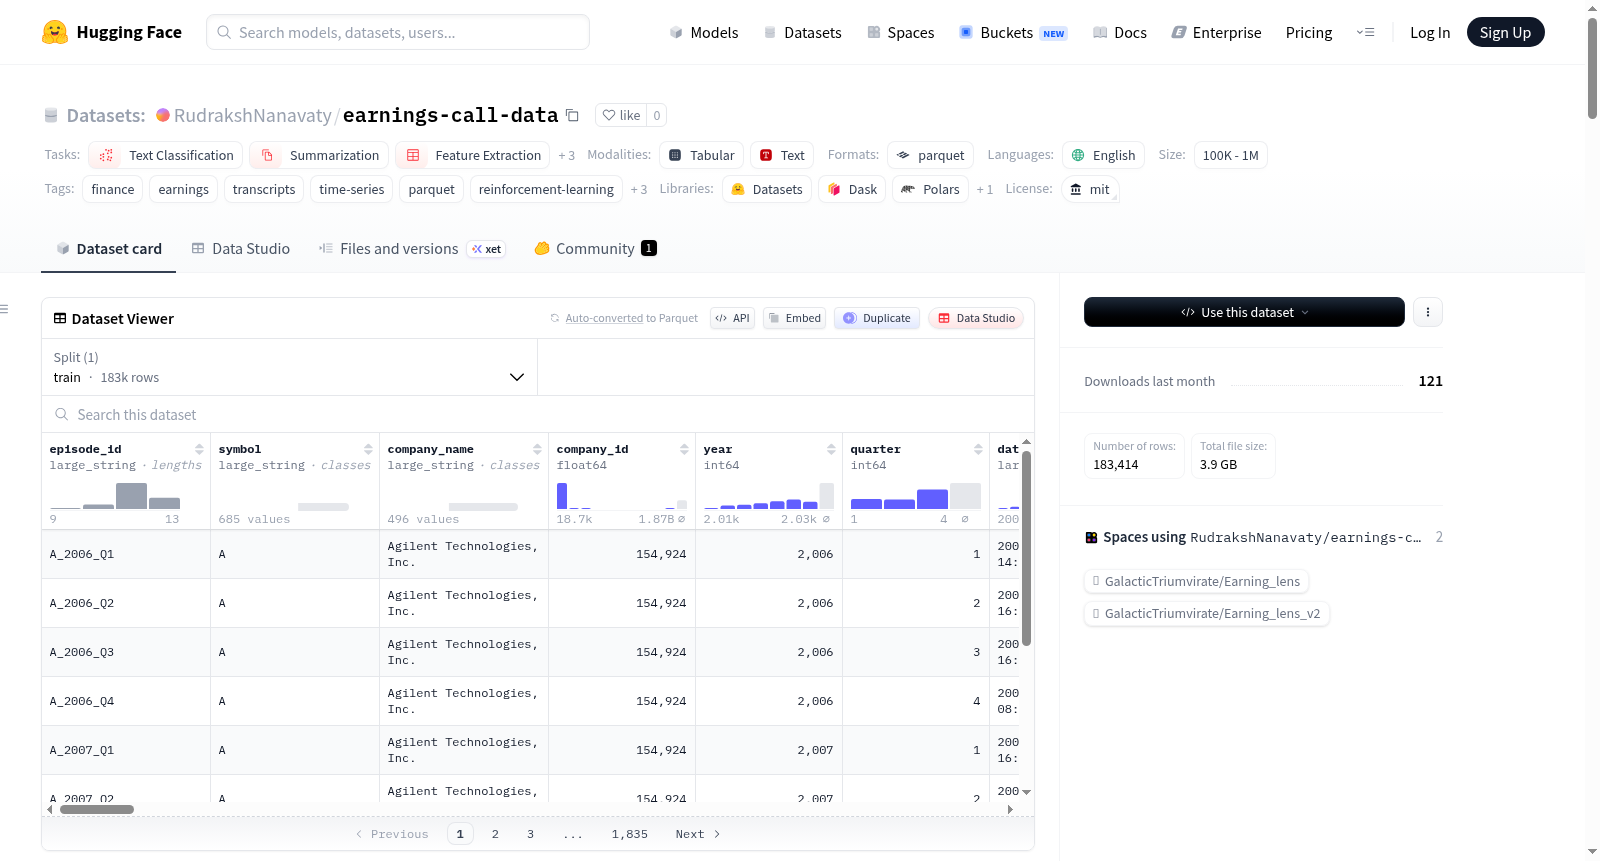Click the API button in Dataset Viewer
Screen dimensions: 1600x861
point(732,318)
